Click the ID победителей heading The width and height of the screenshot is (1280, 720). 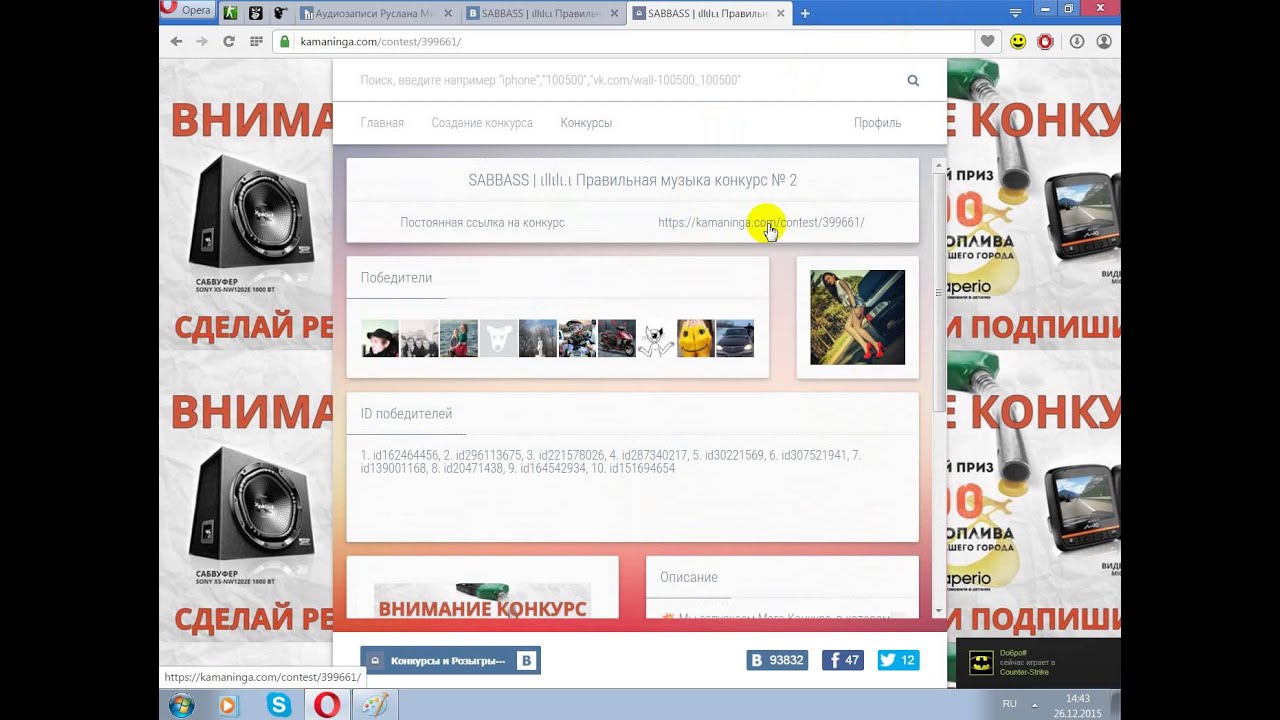(x=406, y=414)
